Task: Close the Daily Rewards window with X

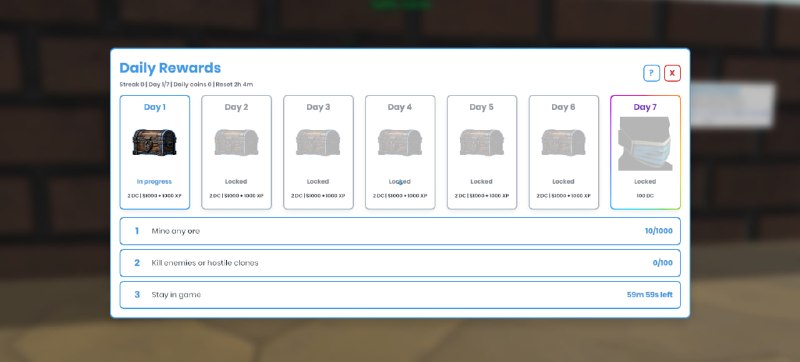Action: tap(672, 73)
